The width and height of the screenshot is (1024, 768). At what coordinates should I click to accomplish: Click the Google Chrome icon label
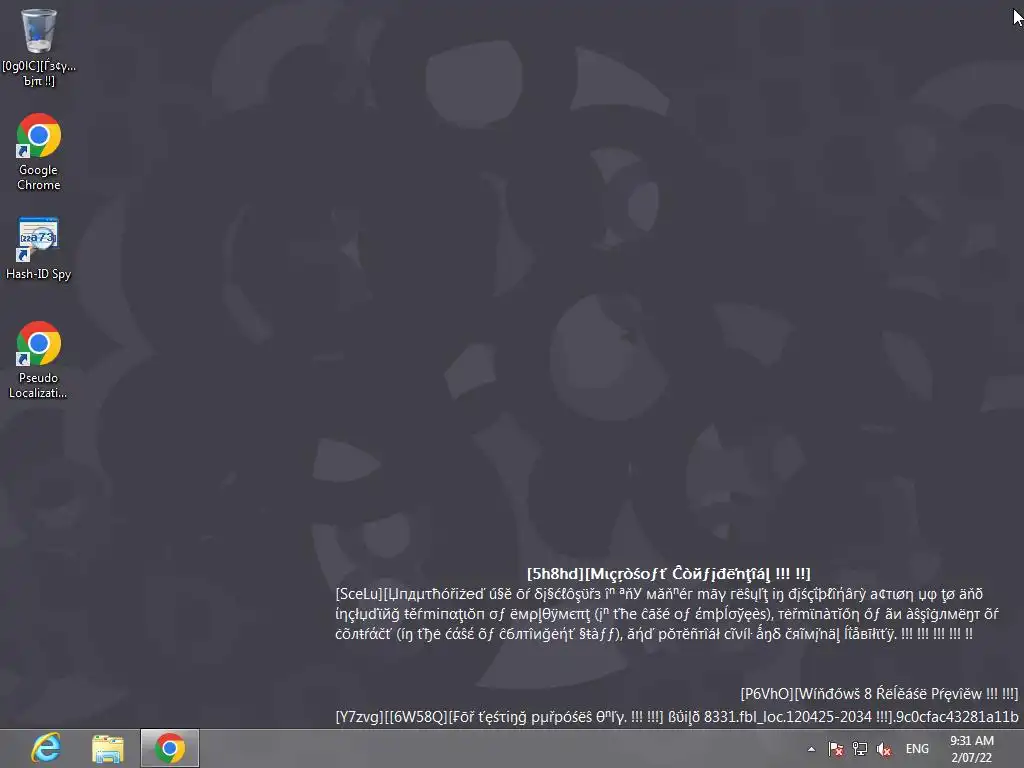pos(39,178)
